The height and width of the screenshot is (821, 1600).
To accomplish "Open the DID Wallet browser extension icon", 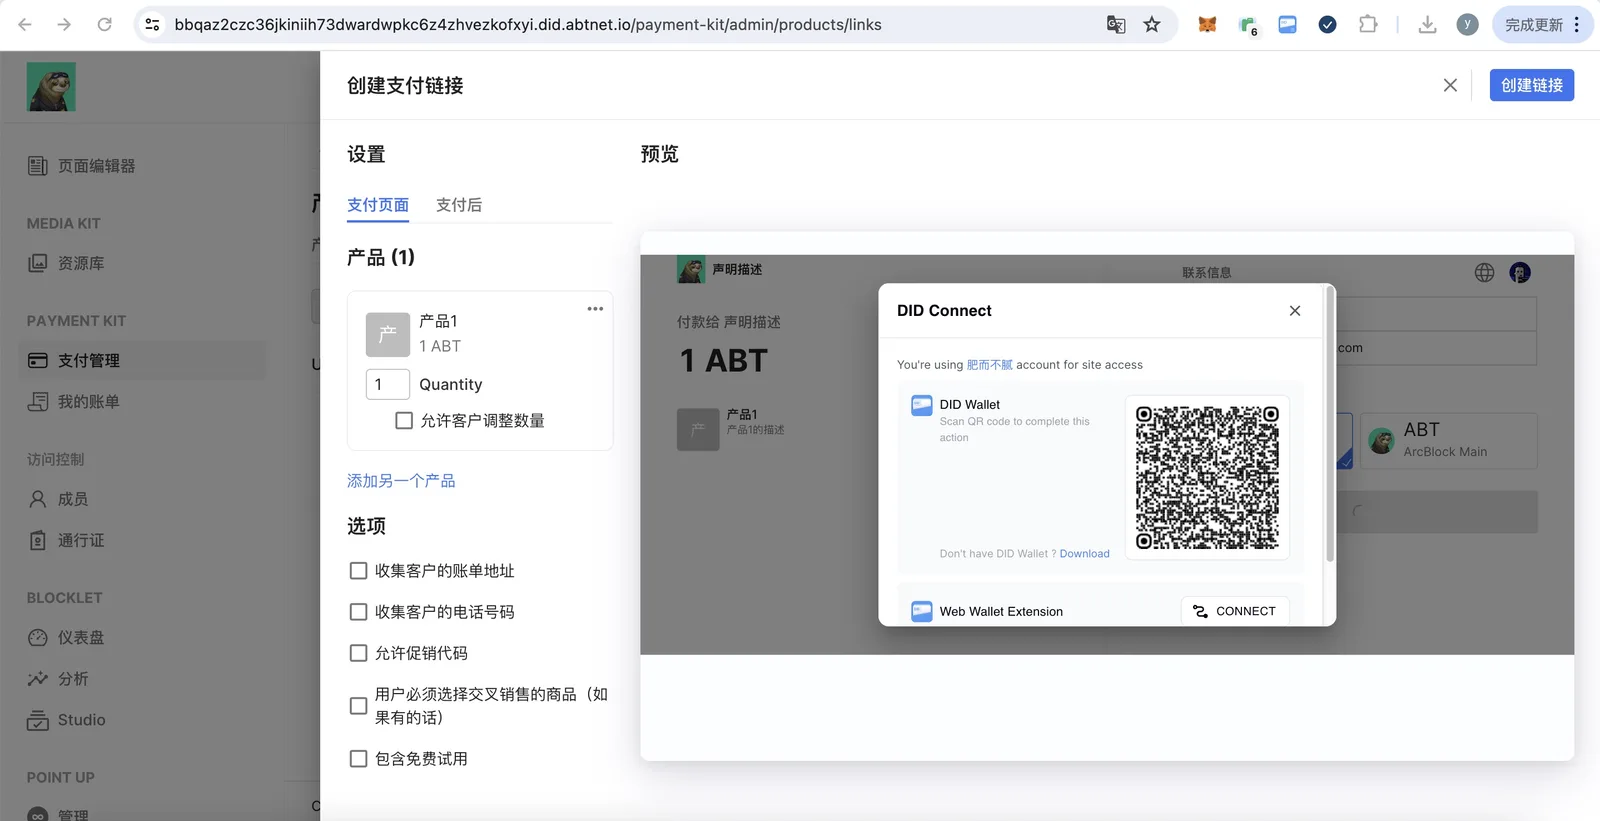I will click(1288, 24).
